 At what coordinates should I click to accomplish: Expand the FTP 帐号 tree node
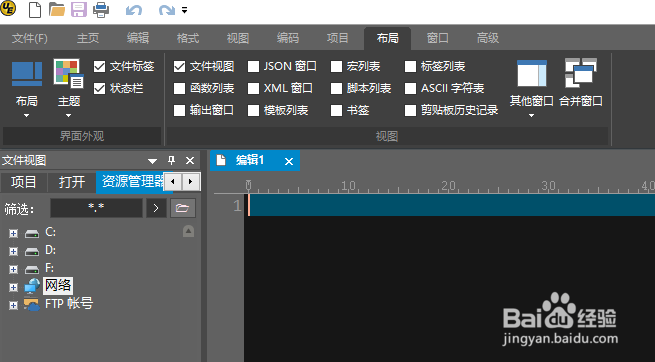pyautogui.click(x=14, y=305)
